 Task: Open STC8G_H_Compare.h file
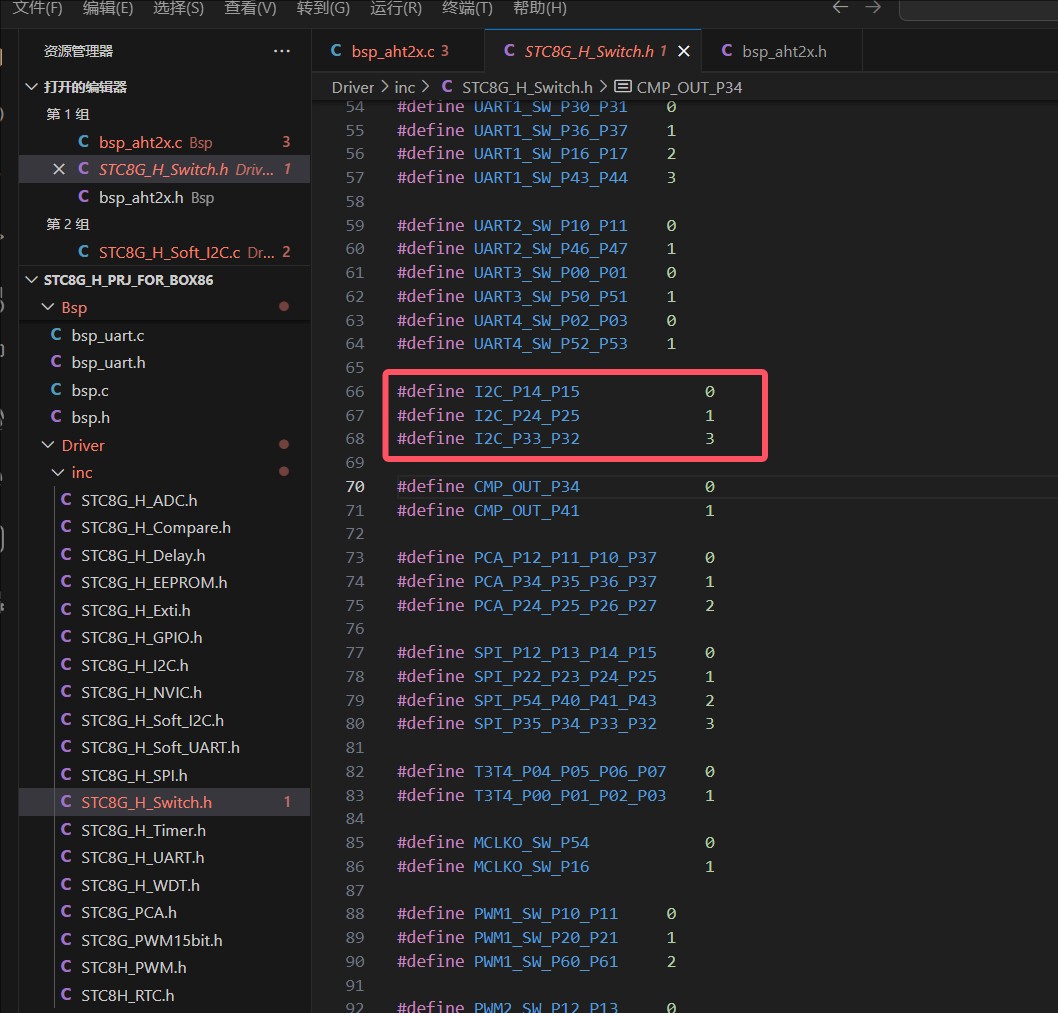[165, 528]
